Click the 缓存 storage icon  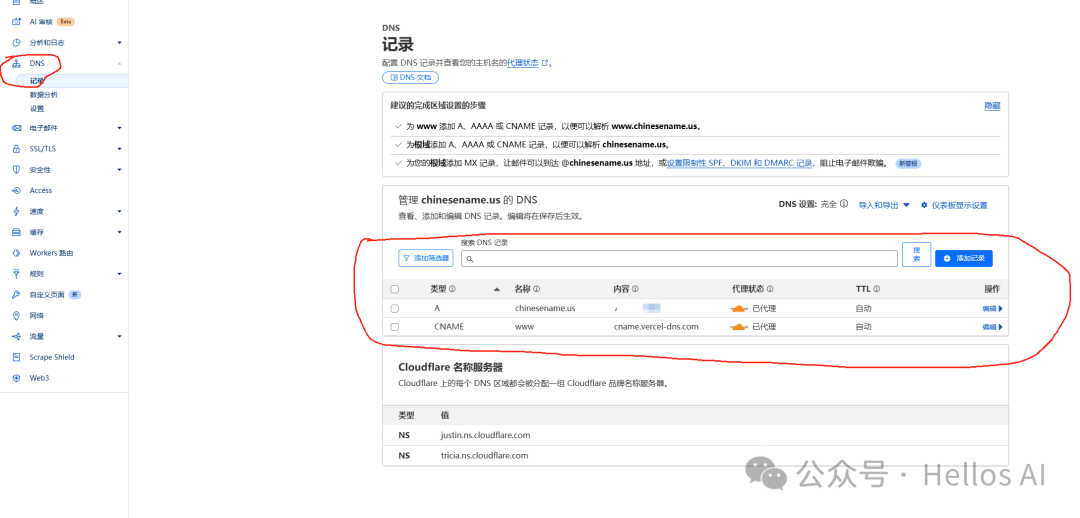click(17, 232)
